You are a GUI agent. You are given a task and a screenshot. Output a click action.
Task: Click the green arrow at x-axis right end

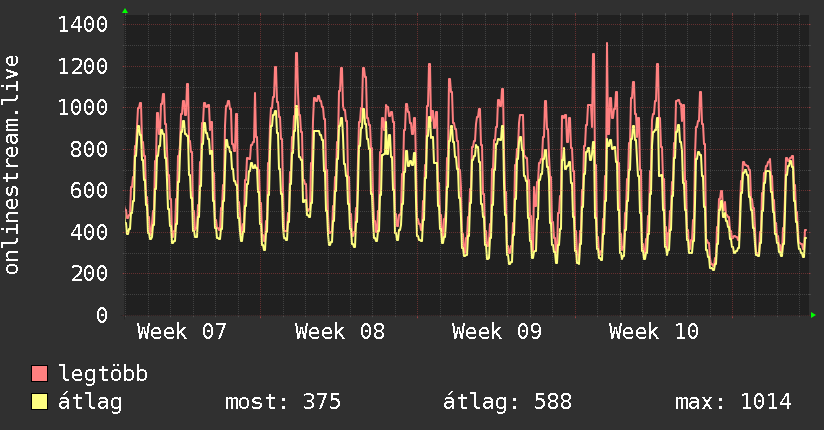tap(814, 315)
